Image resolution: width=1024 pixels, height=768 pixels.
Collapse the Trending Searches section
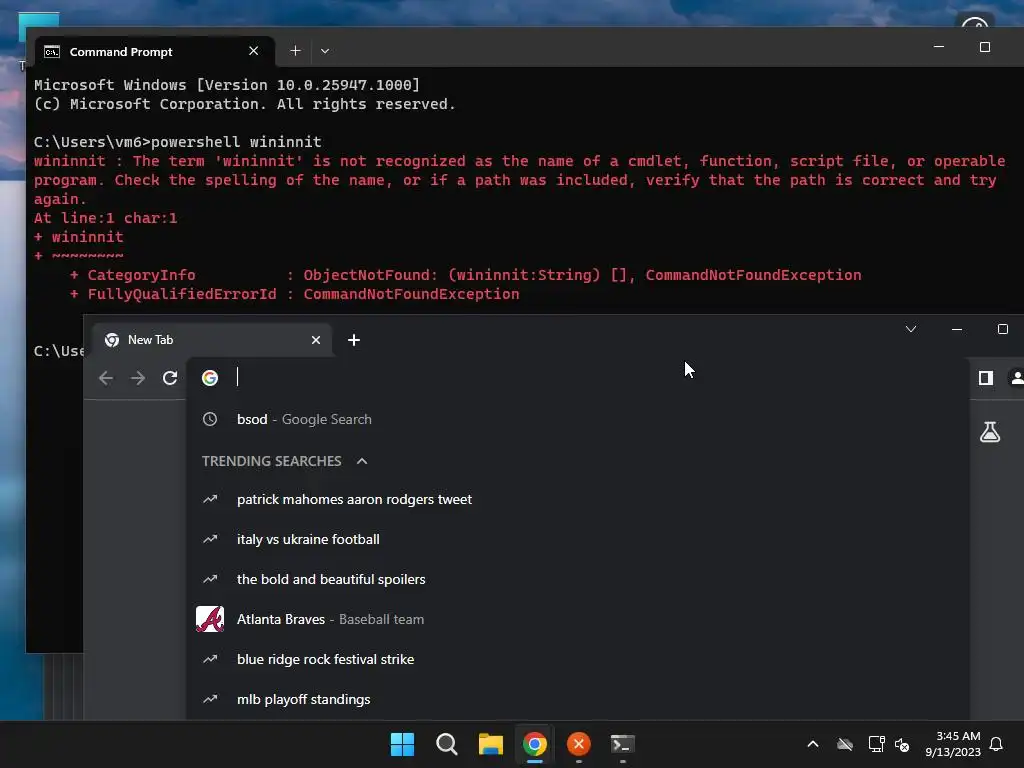pos(362,461)
